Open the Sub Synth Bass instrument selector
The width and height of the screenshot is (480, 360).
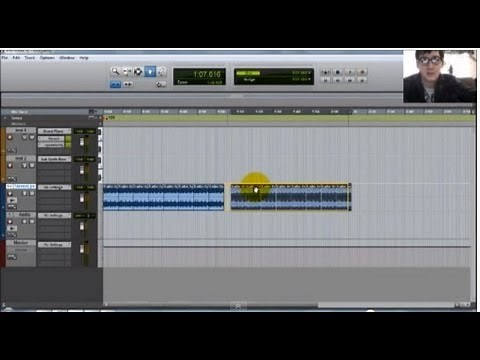[x=54, y=159]
